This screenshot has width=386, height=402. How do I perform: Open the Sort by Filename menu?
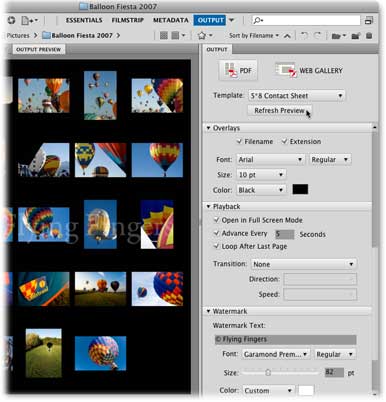point(254,36)
